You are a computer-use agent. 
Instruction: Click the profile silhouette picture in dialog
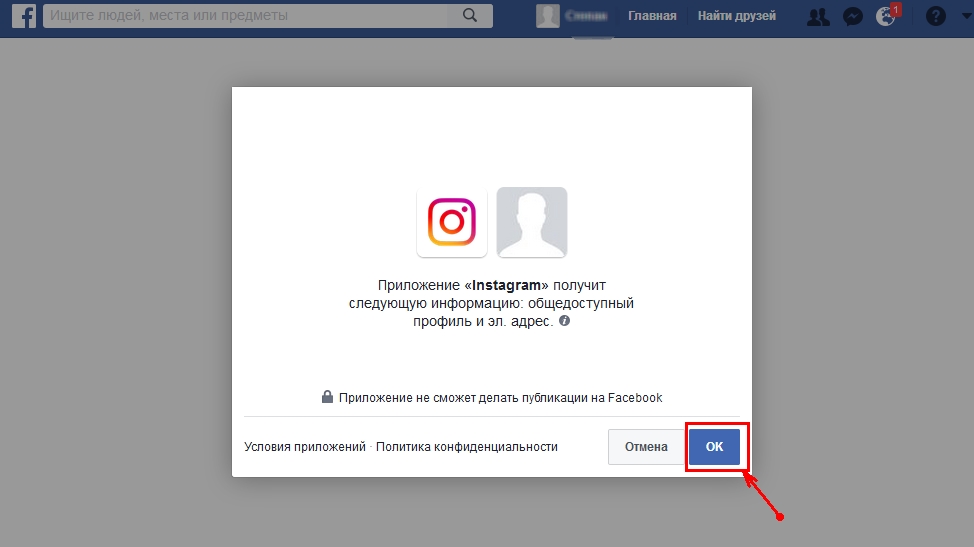coord(532,222)
